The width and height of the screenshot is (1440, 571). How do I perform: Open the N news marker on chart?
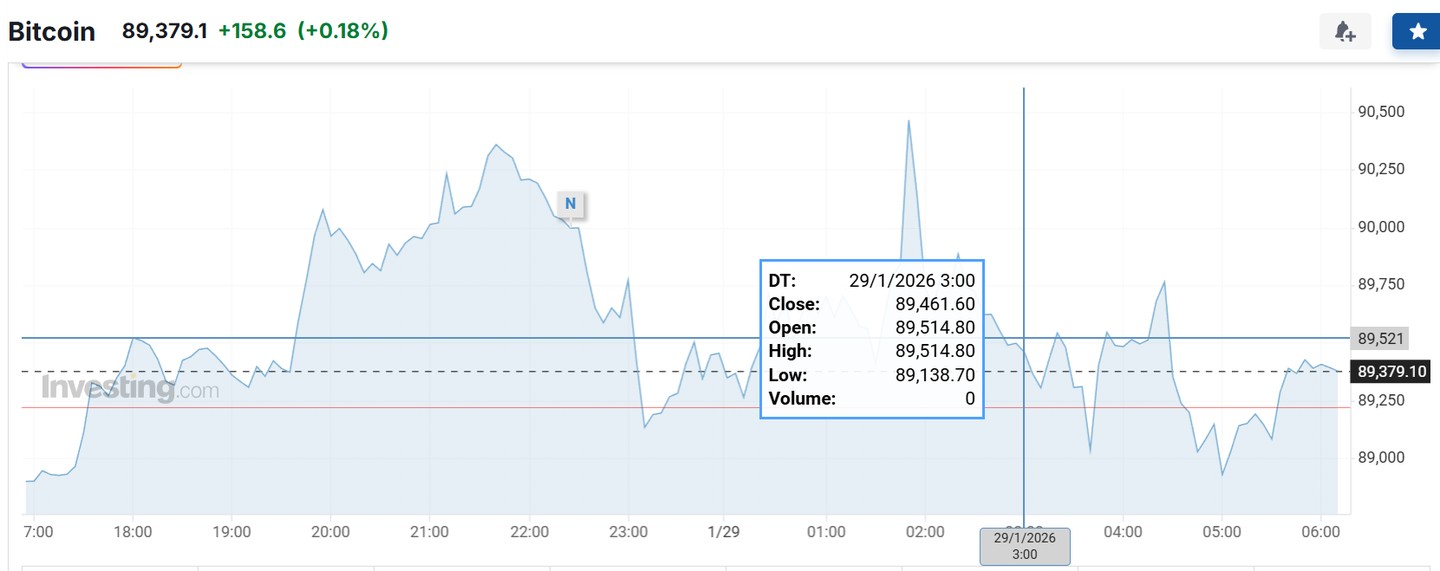click(570, 204)
